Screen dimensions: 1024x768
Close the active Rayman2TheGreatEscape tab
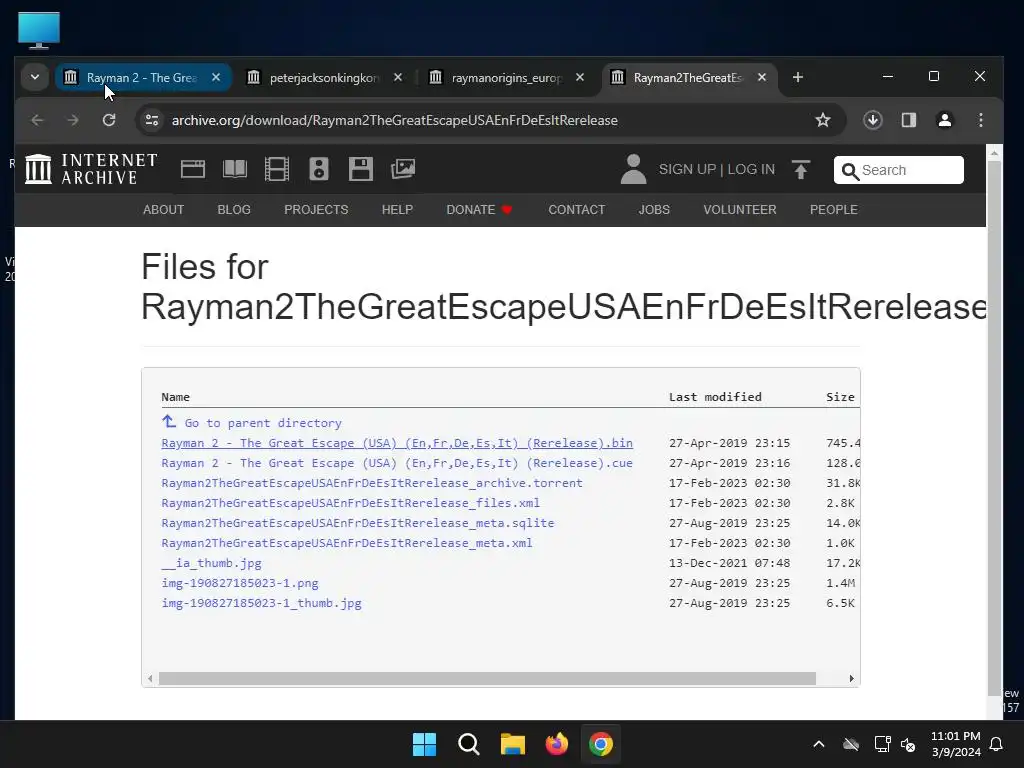(x=761, y=78)
